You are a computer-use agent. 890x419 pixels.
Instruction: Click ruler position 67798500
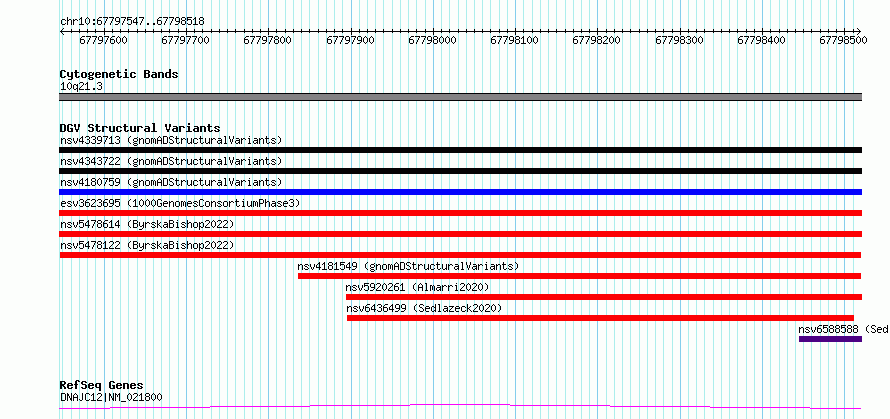pos(844,40)
